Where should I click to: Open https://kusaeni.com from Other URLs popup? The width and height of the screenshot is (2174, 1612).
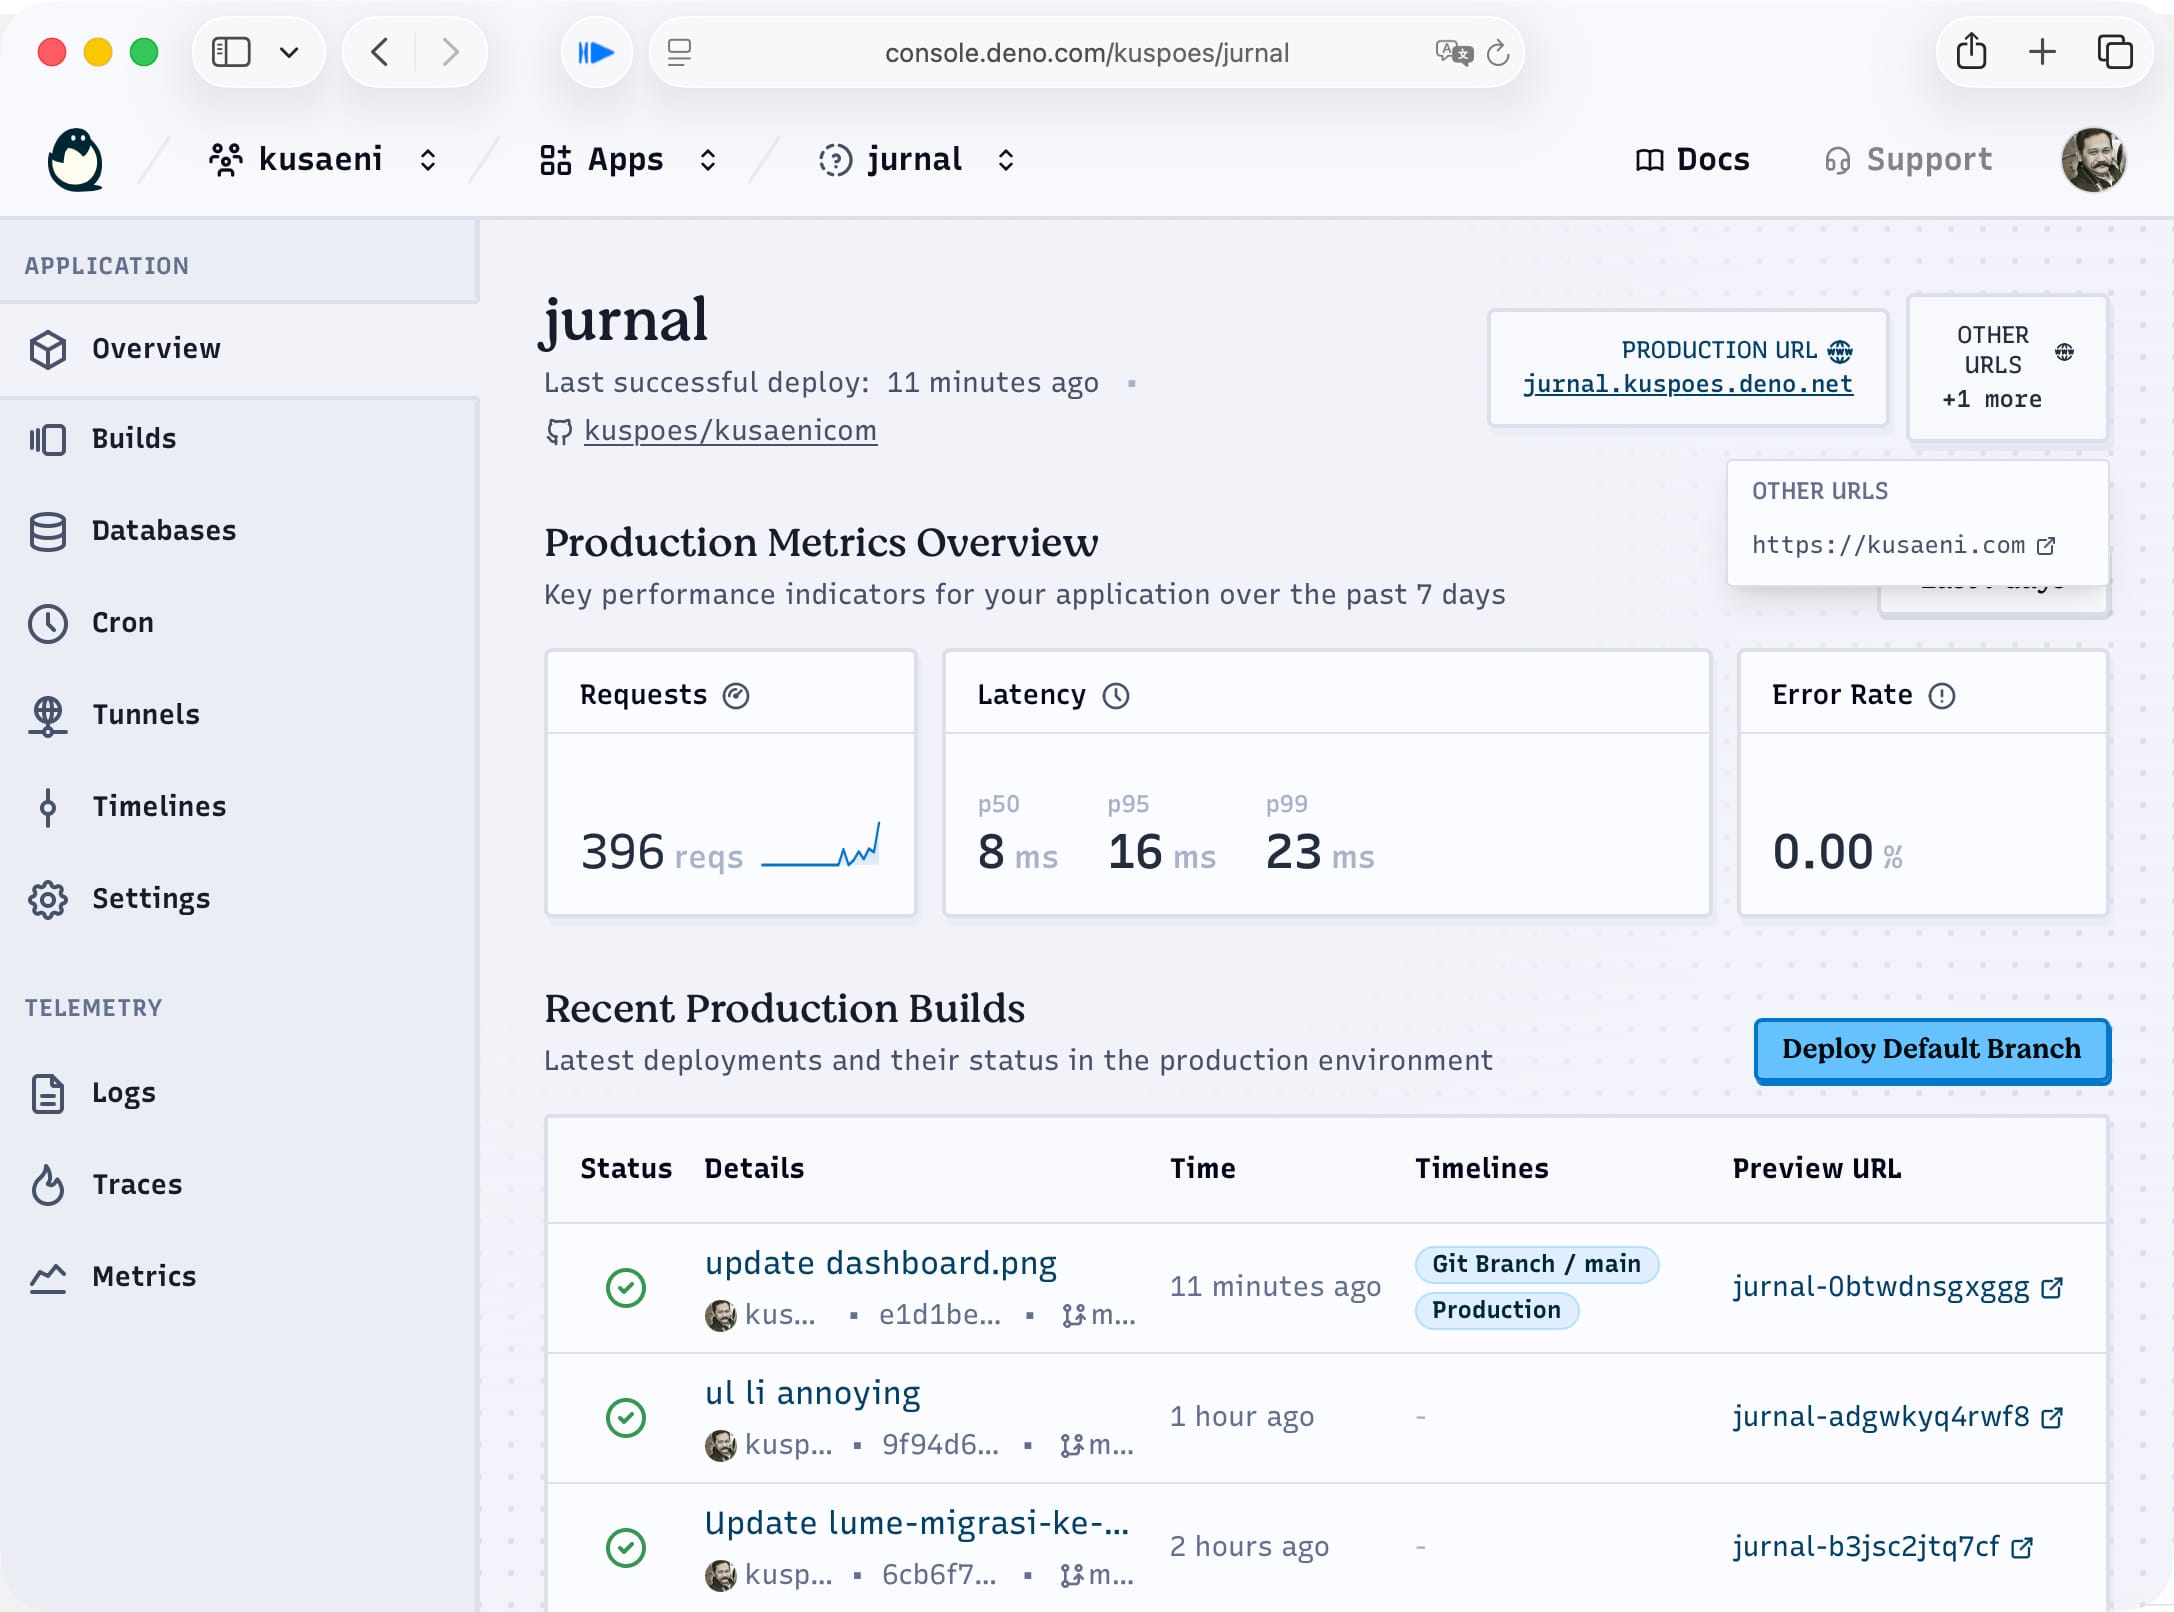coord(1888,545)
